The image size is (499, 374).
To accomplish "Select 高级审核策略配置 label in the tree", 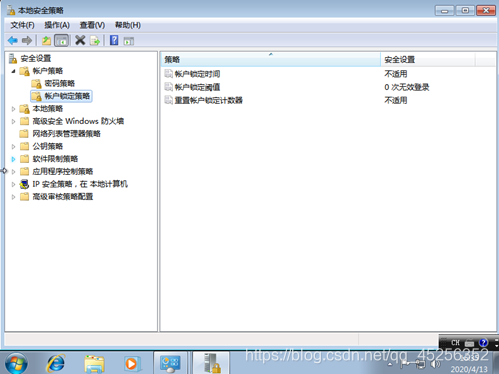I will [63, 197].
